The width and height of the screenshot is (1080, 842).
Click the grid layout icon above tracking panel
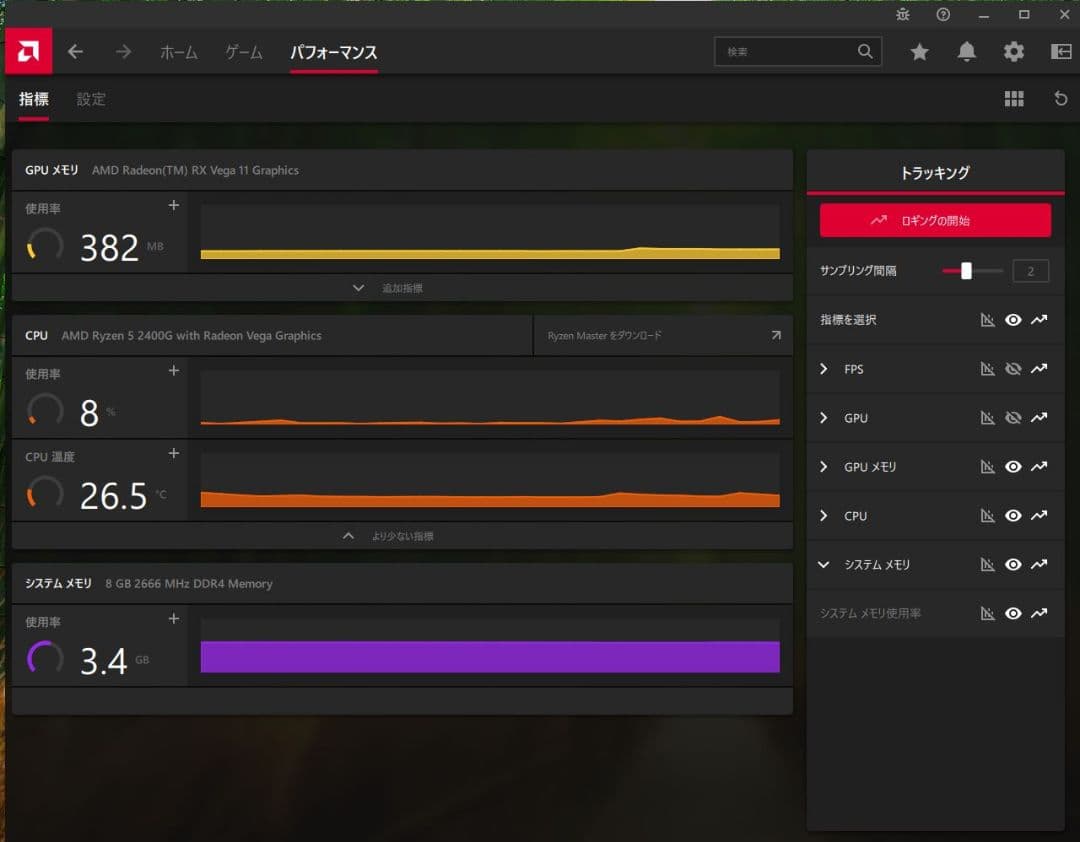[x=1014, y=98]
